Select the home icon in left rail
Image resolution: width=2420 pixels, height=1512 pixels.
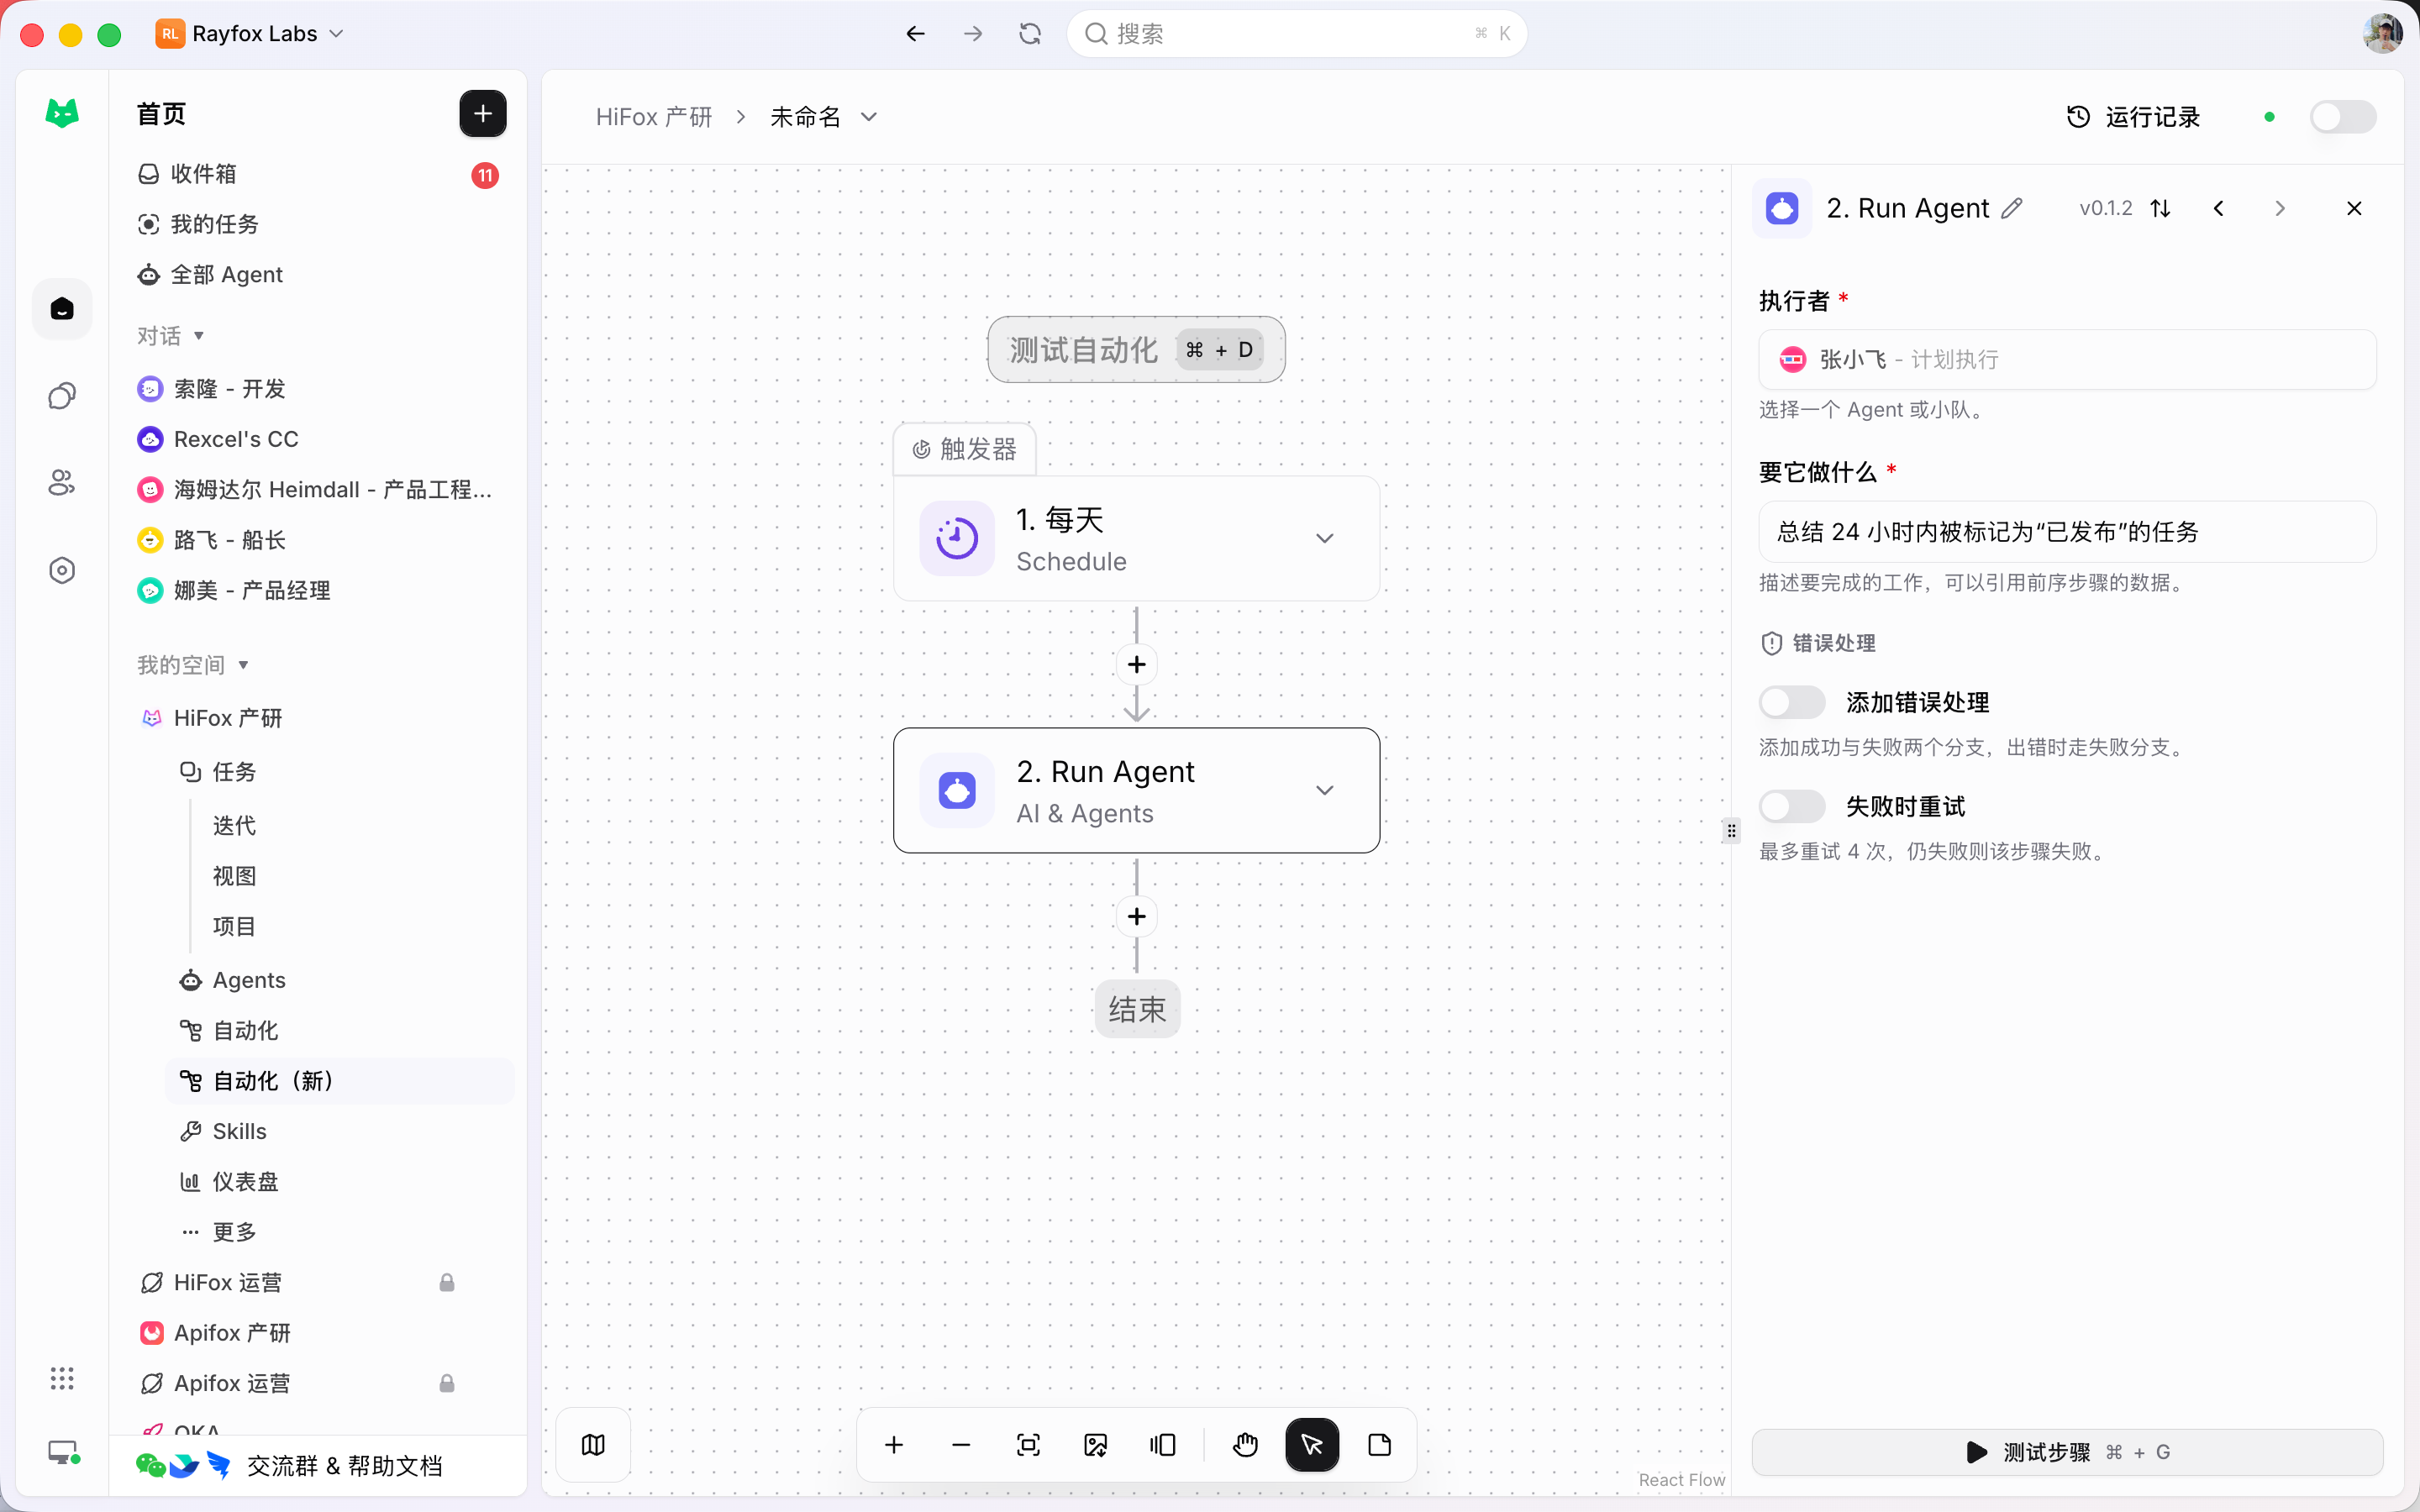point(62,309)
